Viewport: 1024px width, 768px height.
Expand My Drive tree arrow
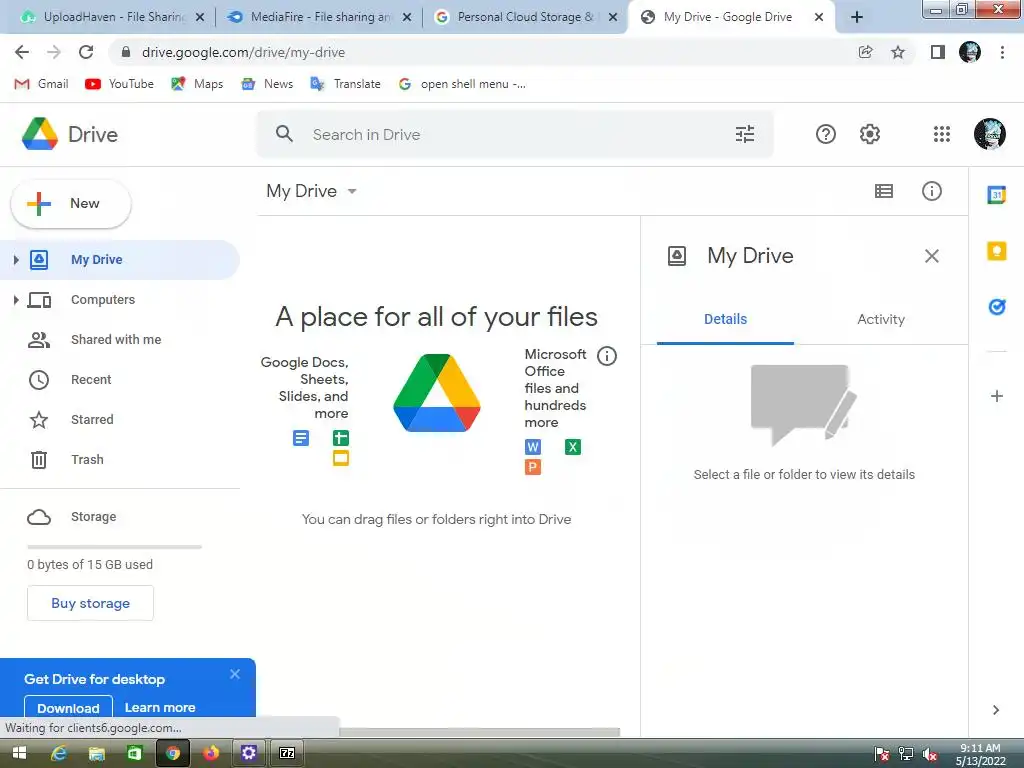(x=16, y=260)
